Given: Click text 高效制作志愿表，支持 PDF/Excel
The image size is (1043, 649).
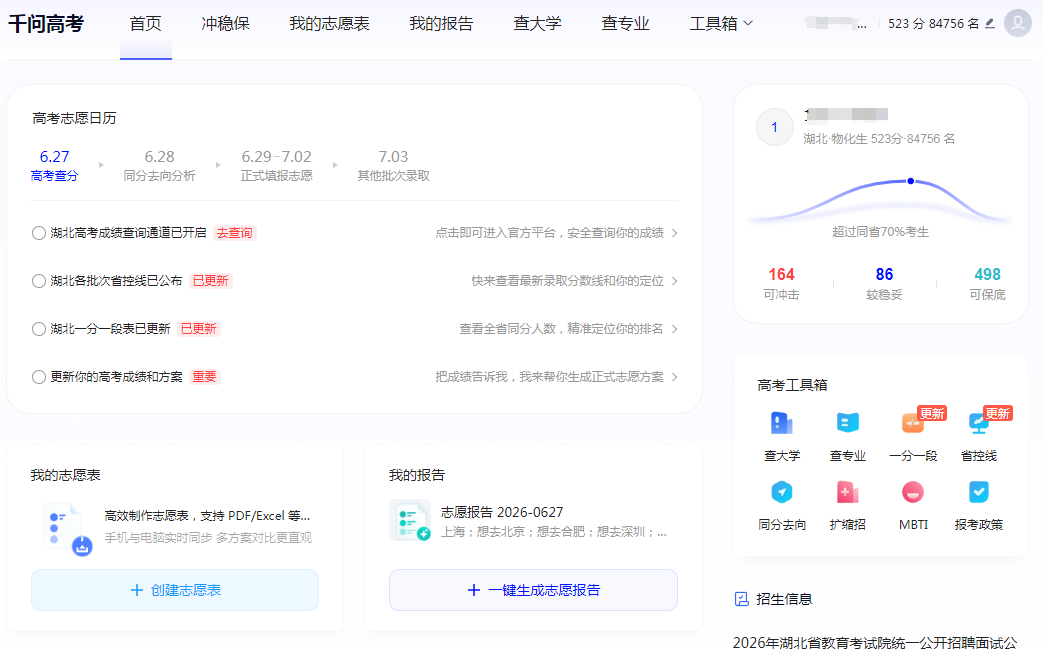Looking at the screenshot, I should (207, 516).
